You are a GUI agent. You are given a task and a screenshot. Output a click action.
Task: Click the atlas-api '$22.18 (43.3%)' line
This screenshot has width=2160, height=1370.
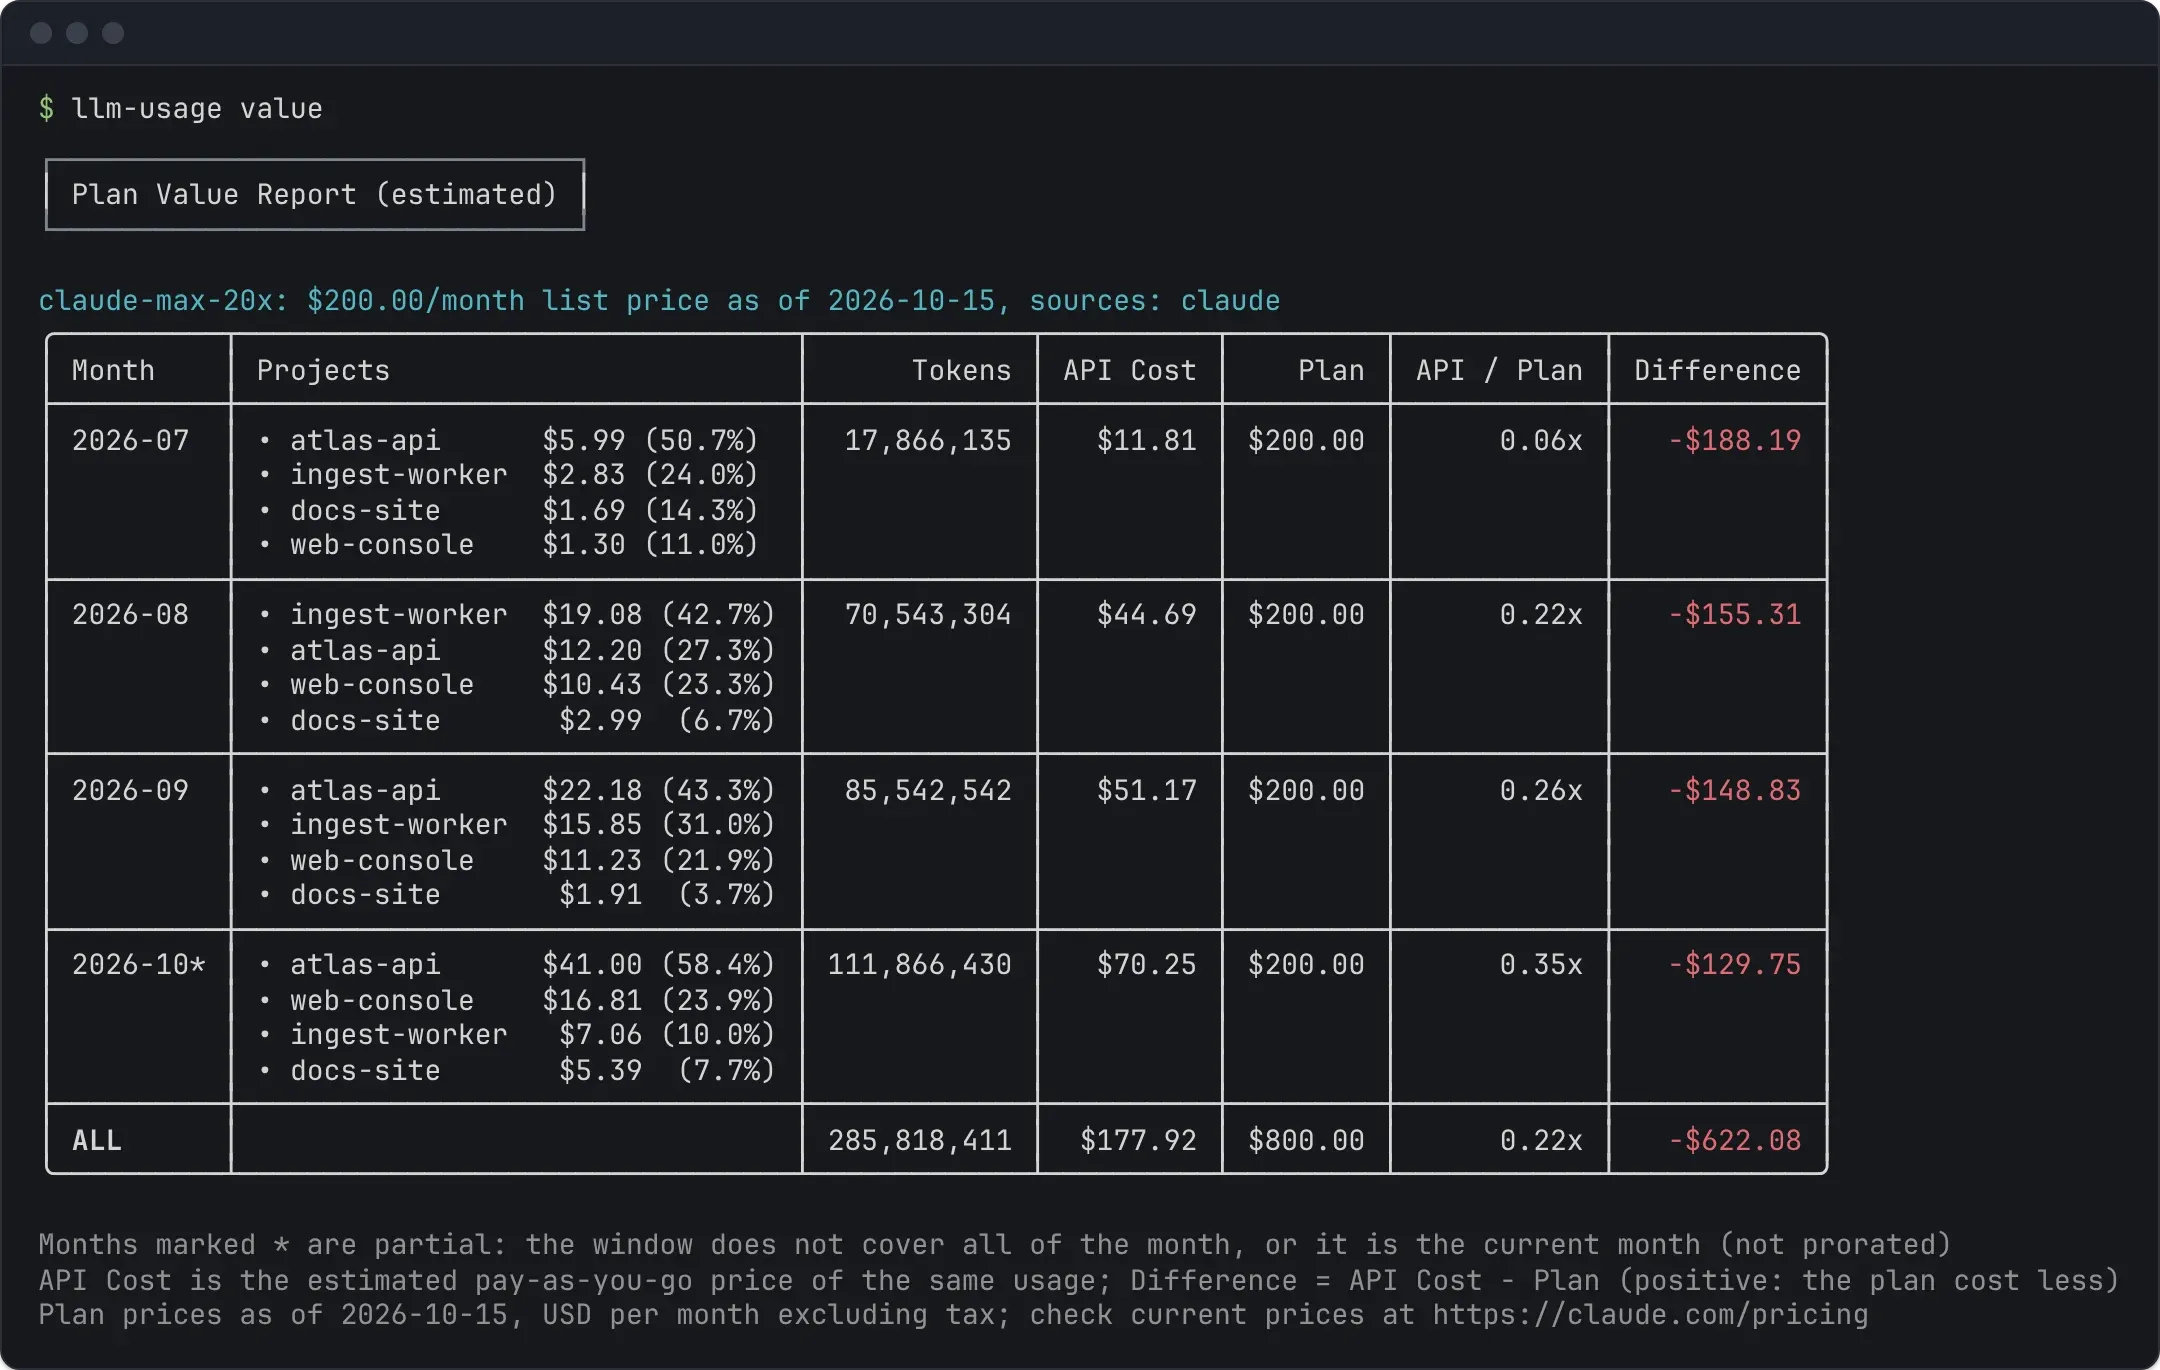tap(517, 790)
